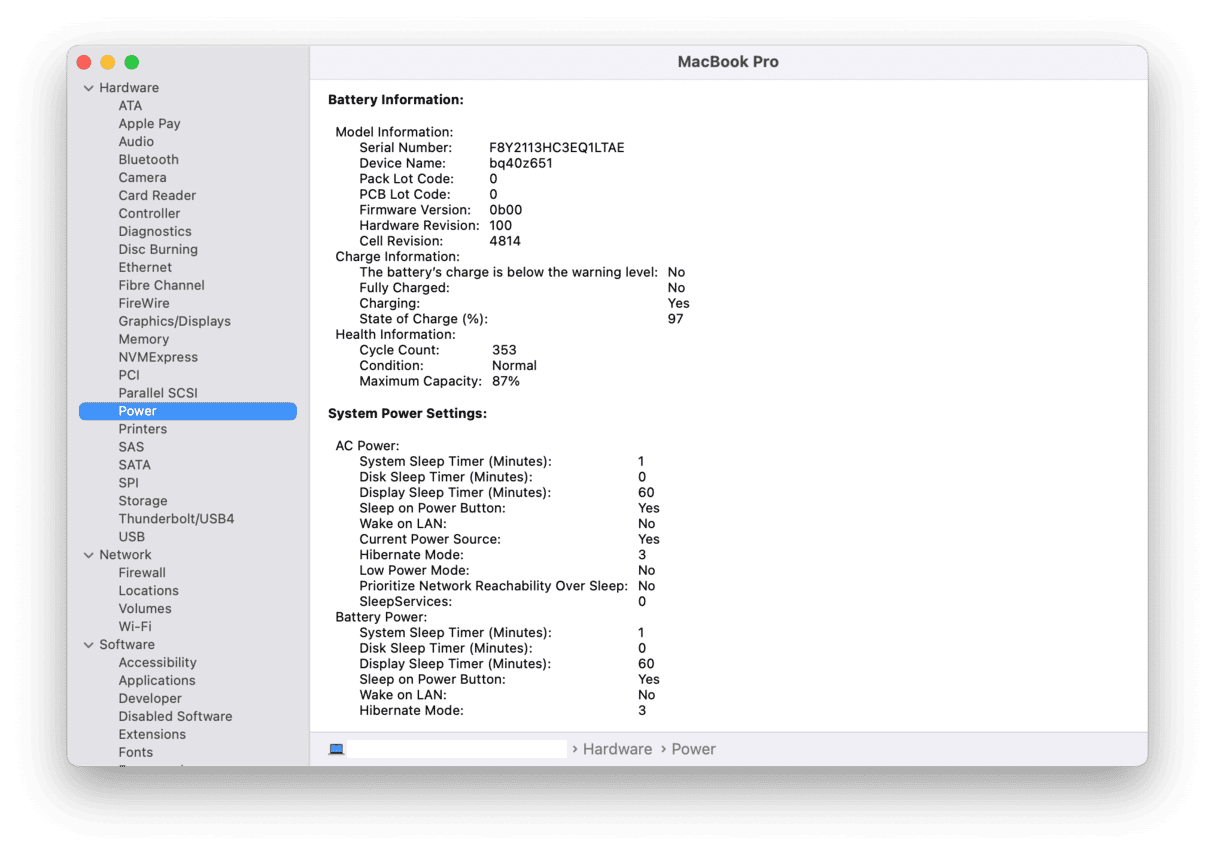View the Diagnostics entry
The height and width of the screenshot is (855, 1215).
click(155, 232)
